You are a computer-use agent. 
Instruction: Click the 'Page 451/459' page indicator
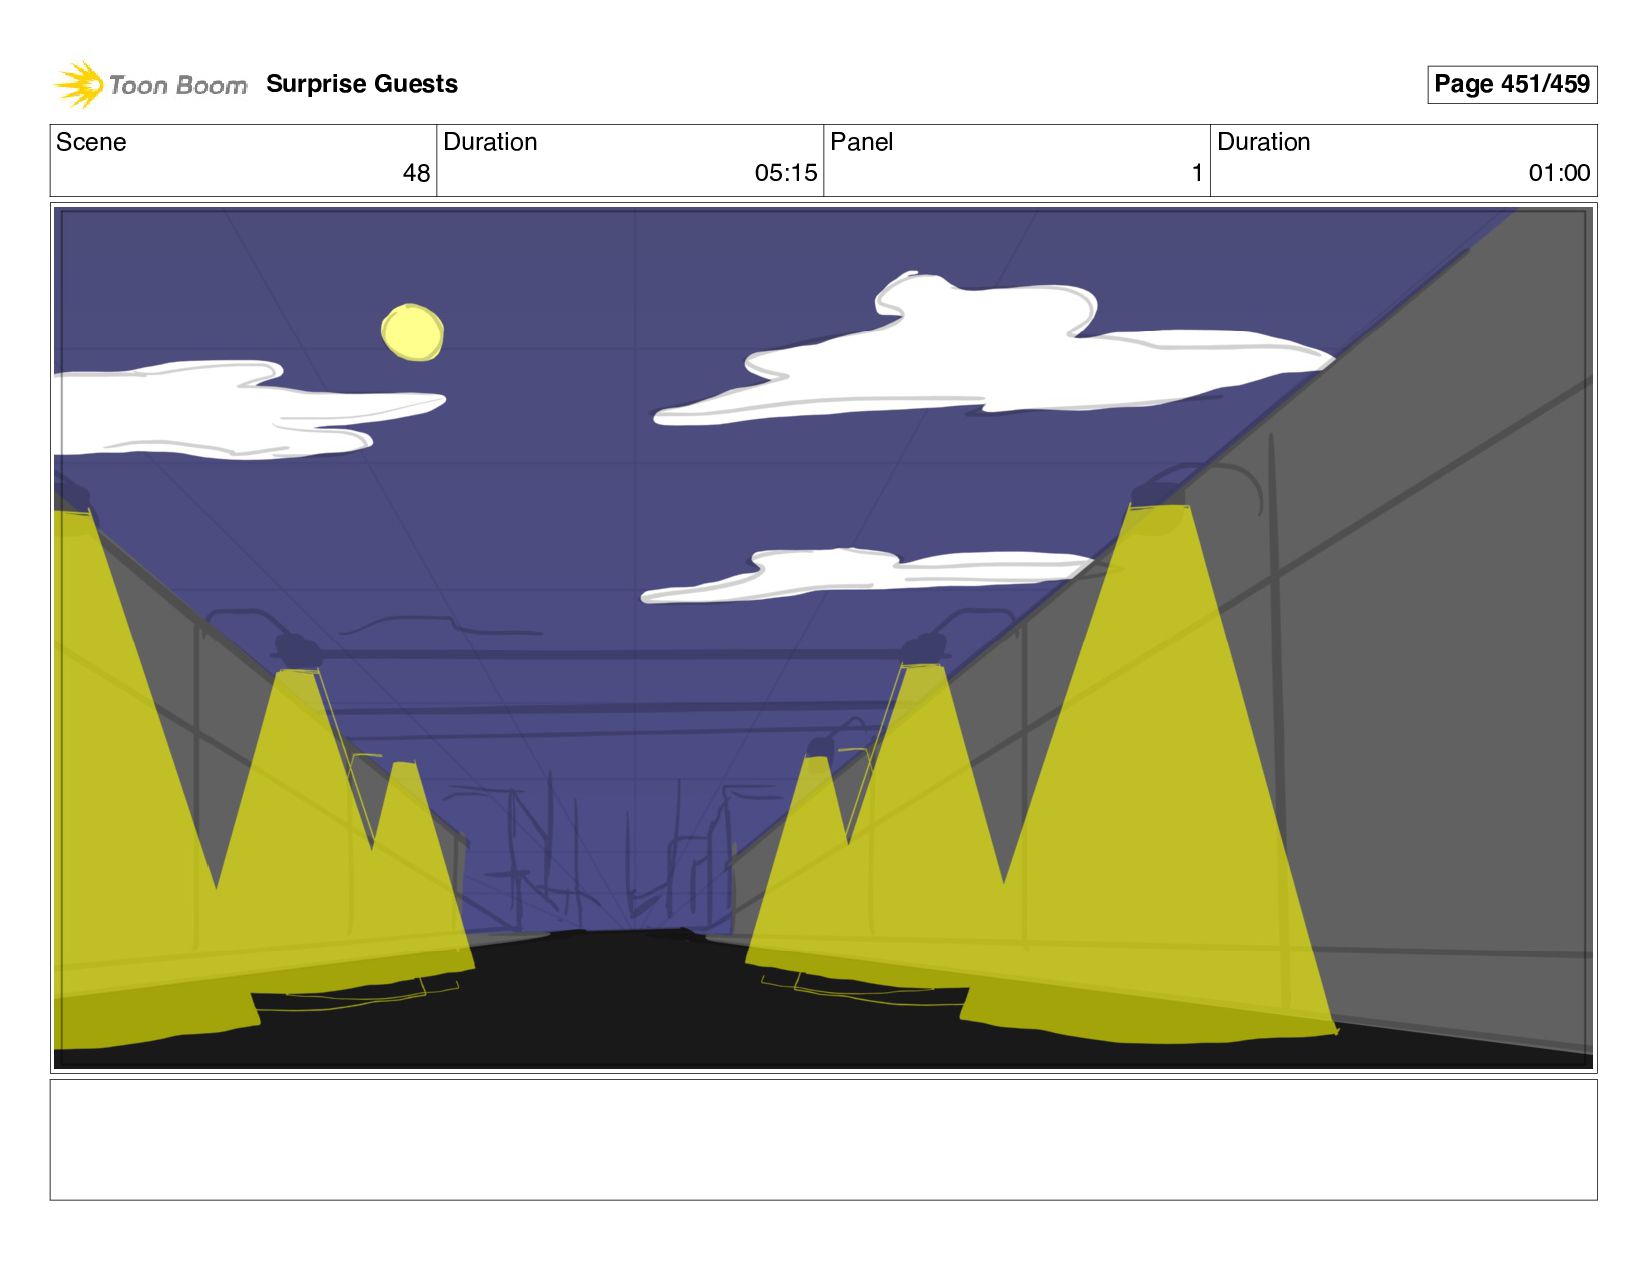click(x=1511, y=84)
